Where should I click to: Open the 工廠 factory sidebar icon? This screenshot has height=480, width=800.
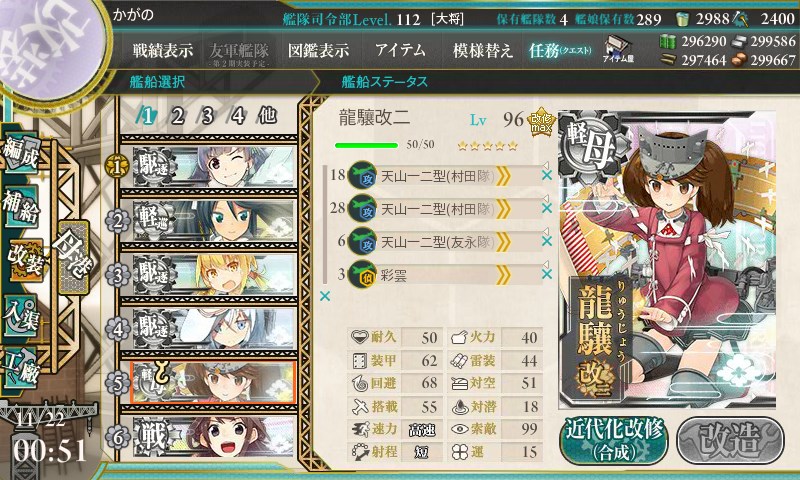(20, 366)
